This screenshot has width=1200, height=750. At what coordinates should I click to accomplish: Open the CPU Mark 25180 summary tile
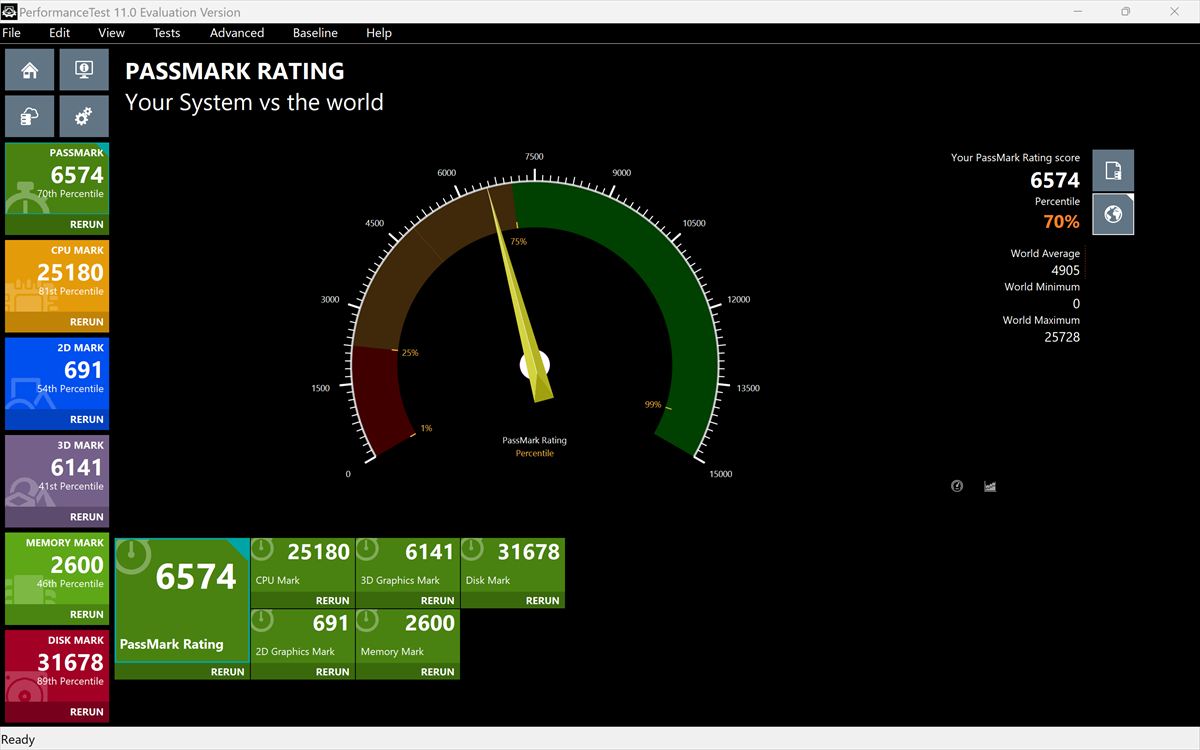click(x=302, y=565)
